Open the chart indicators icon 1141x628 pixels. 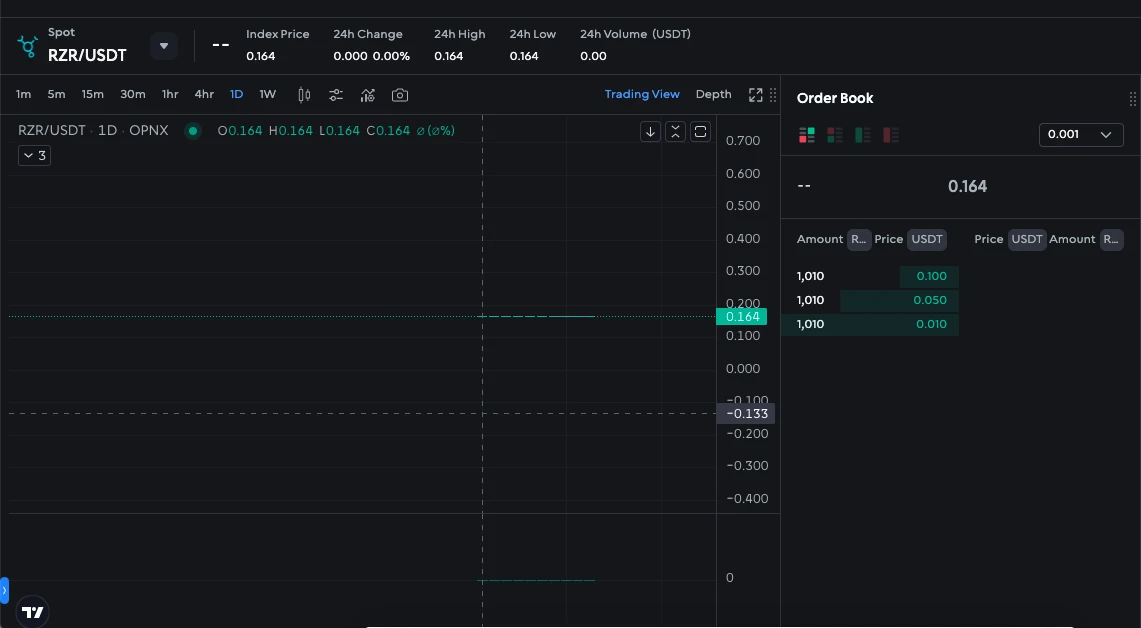(368, 95)
